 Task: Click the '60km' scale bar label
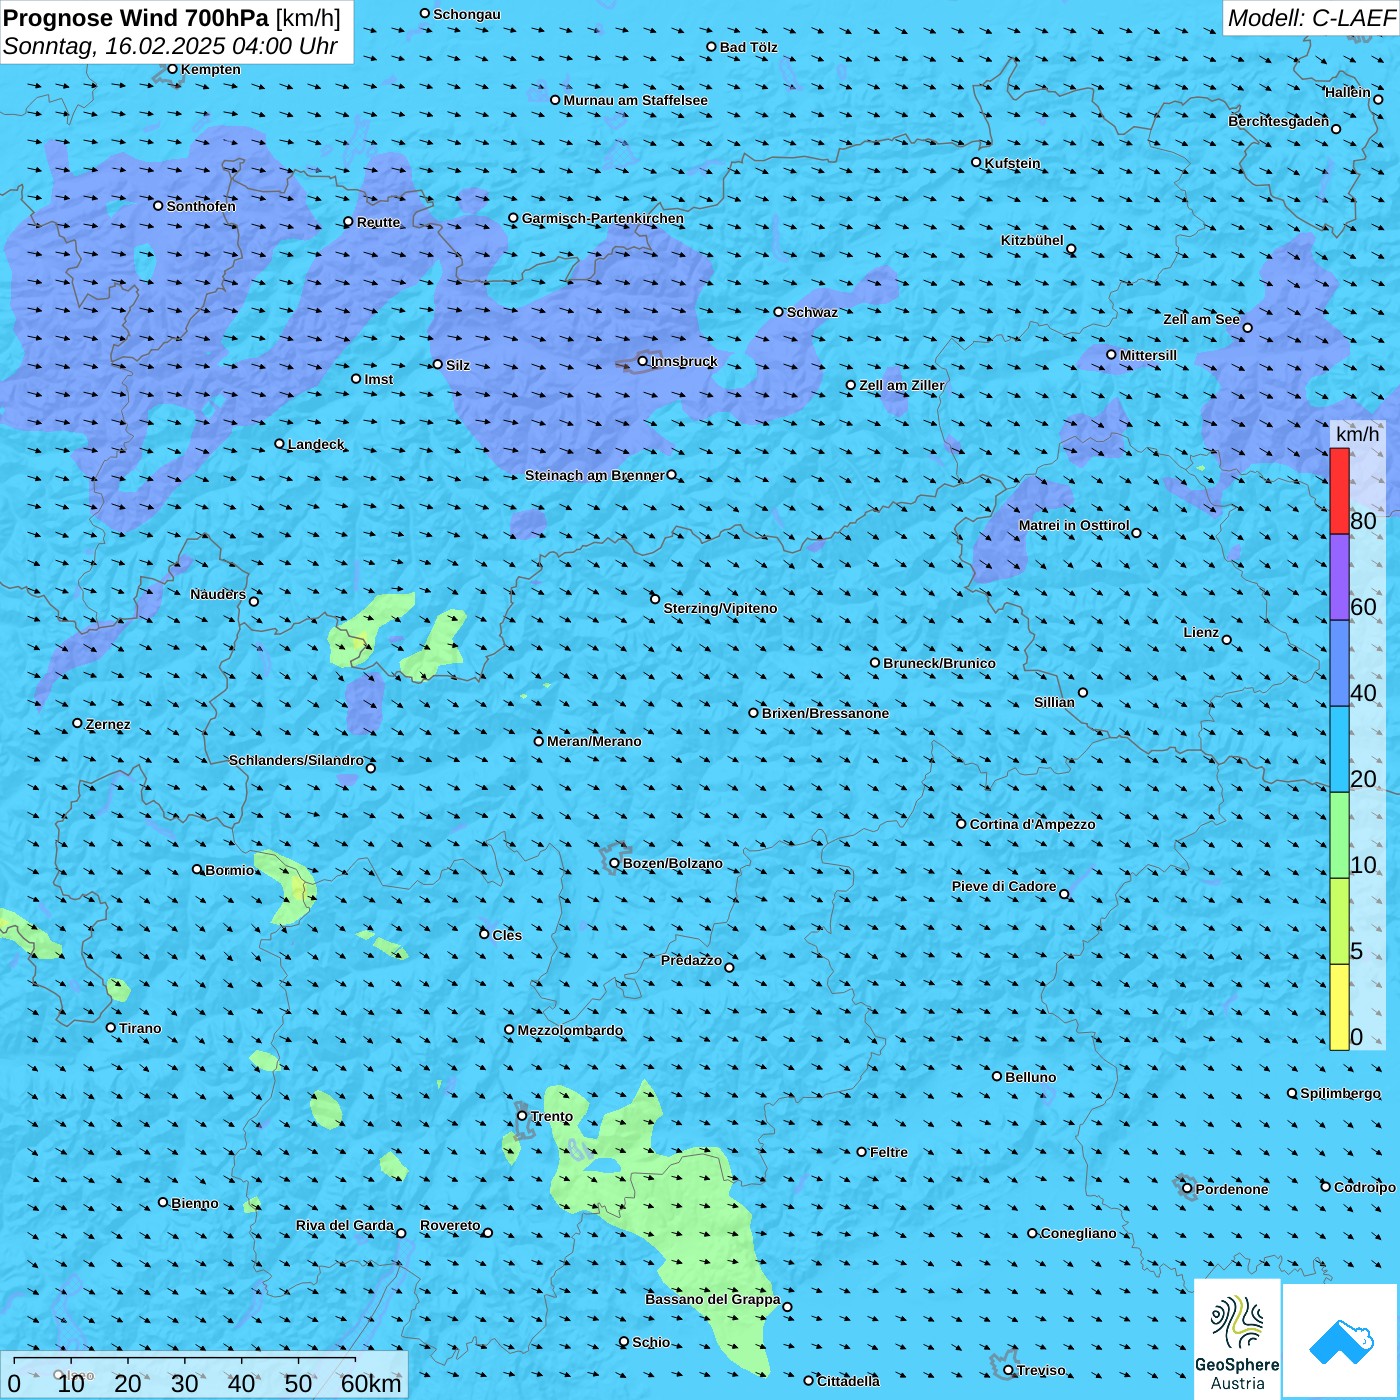[371, 1384]
